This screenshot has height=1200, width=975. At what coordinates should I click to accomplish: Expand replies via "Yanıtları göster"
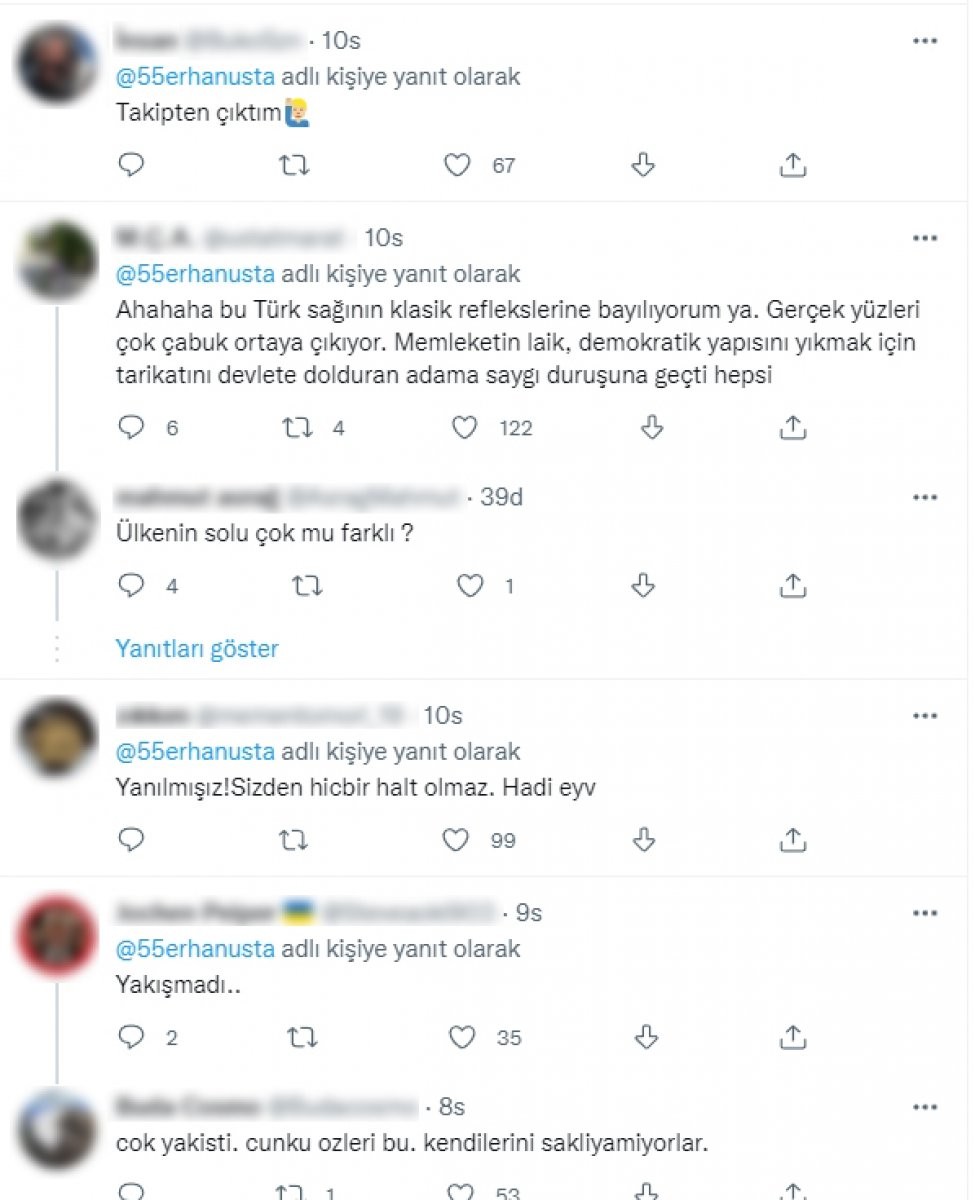coord(197,649)
